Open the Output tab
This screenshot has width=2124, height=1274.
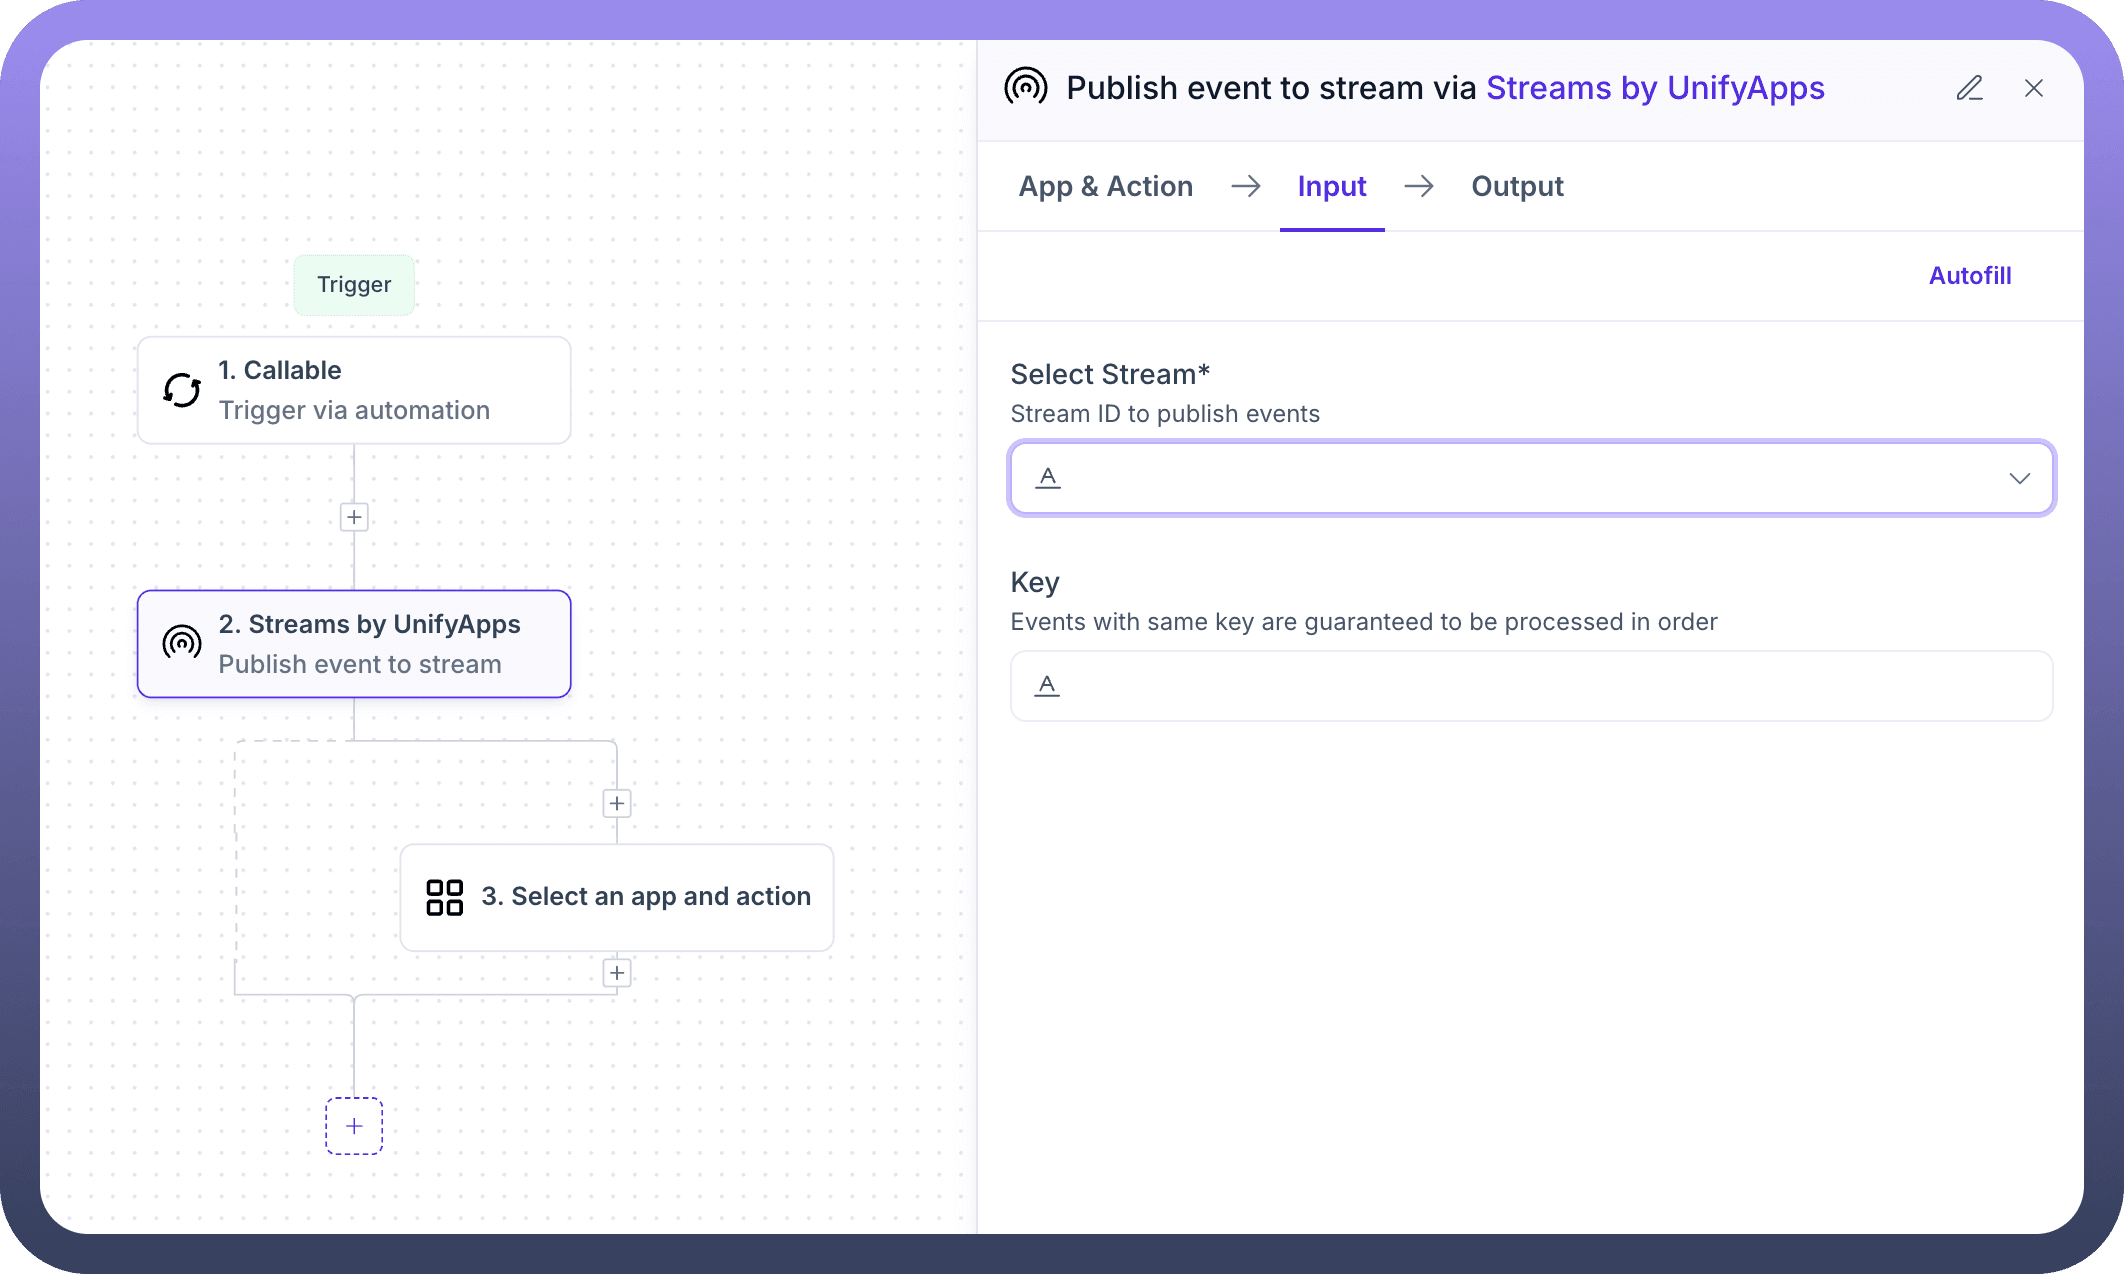click(x=1516, y=186)
